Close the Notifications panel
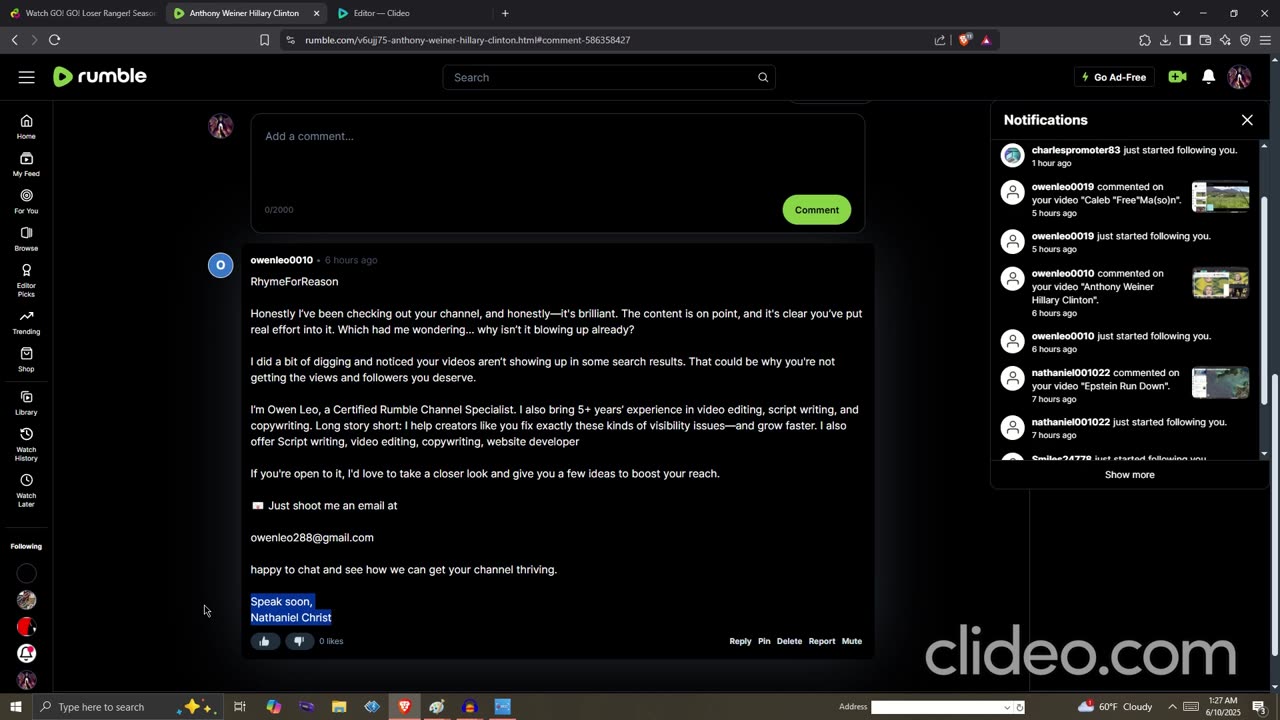This screenshot has width=1280, height=720. (x=1247, y=120)
